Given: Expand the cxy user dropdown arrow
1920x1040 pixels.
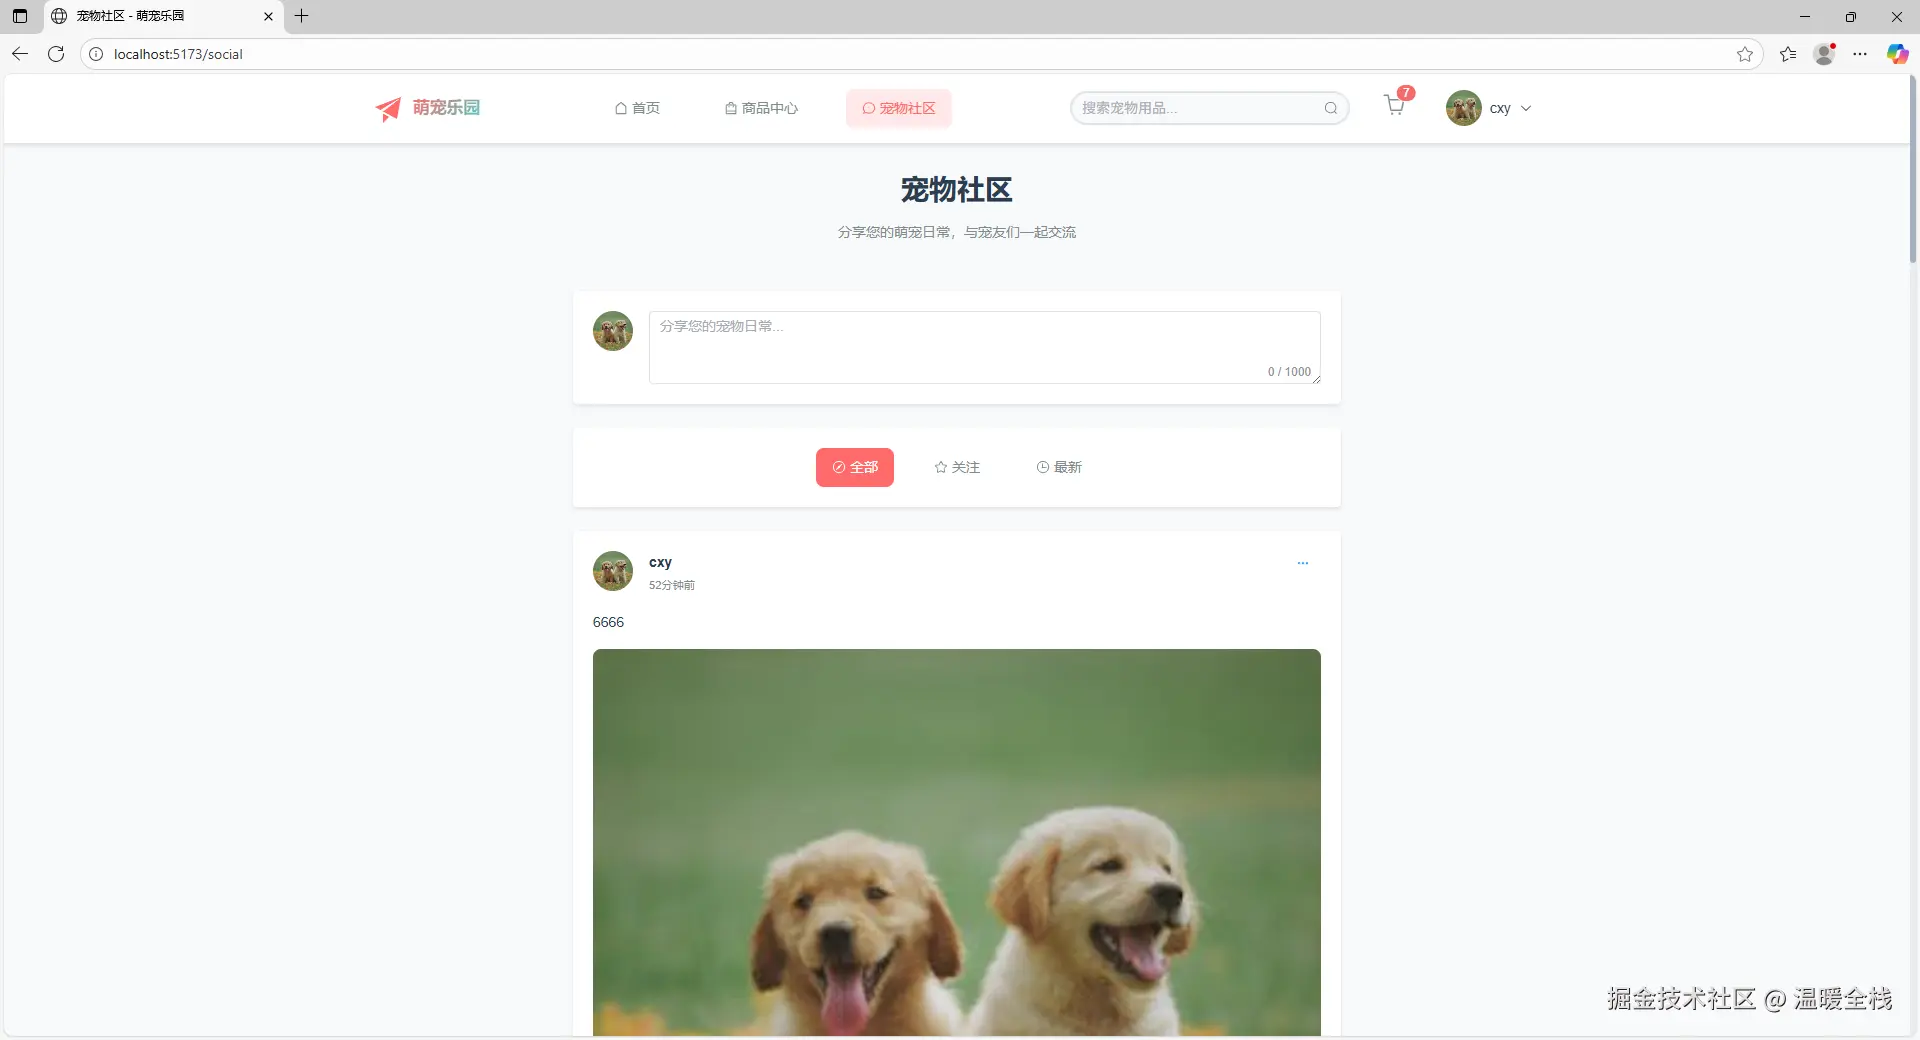Looking at the screenshot, I should pyautogui.click(x=1526, y=108).
